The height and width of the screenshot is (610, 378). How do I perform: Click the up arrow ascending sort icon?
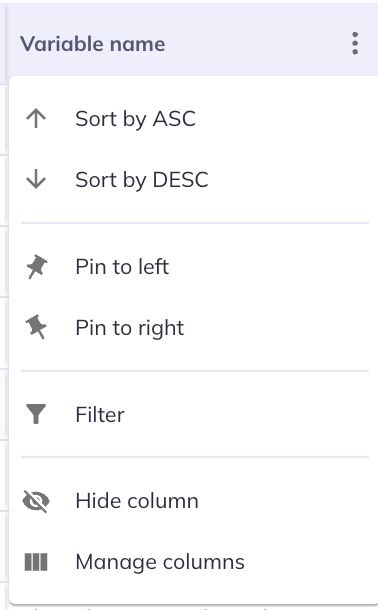[36, 118]
